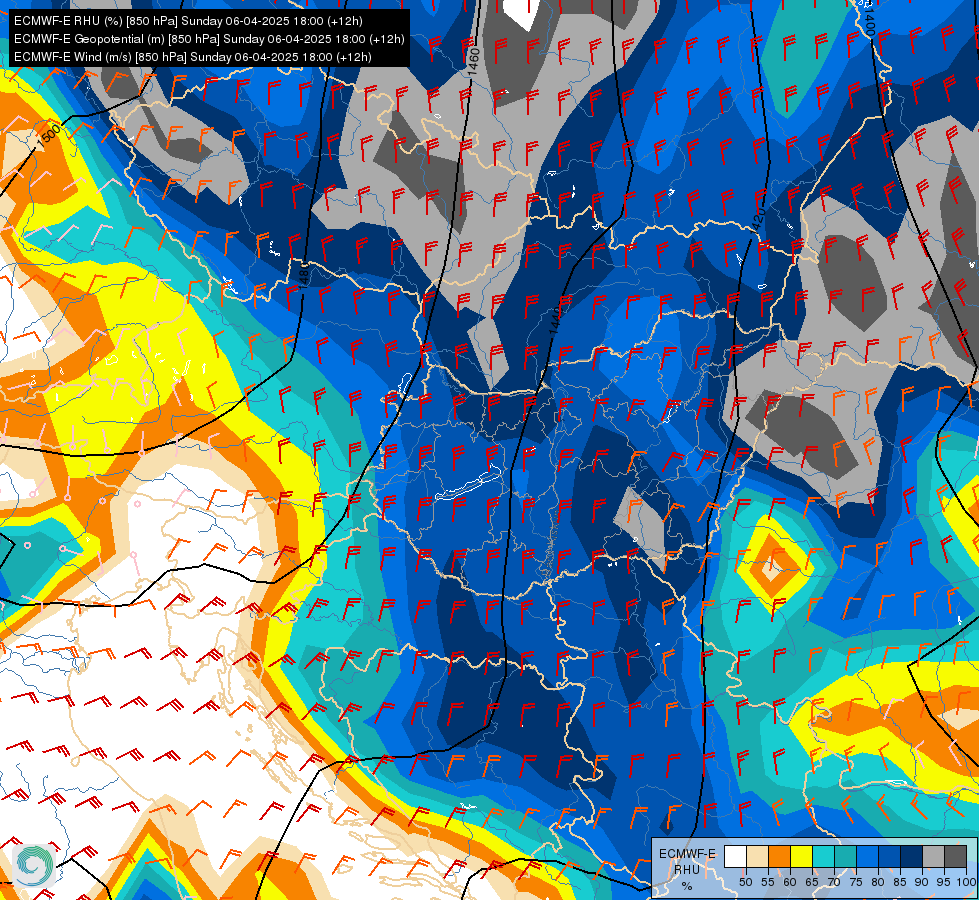Click the 1440 contour label mid-map
This screenshot has width=979, height=900.
(554, 320)
